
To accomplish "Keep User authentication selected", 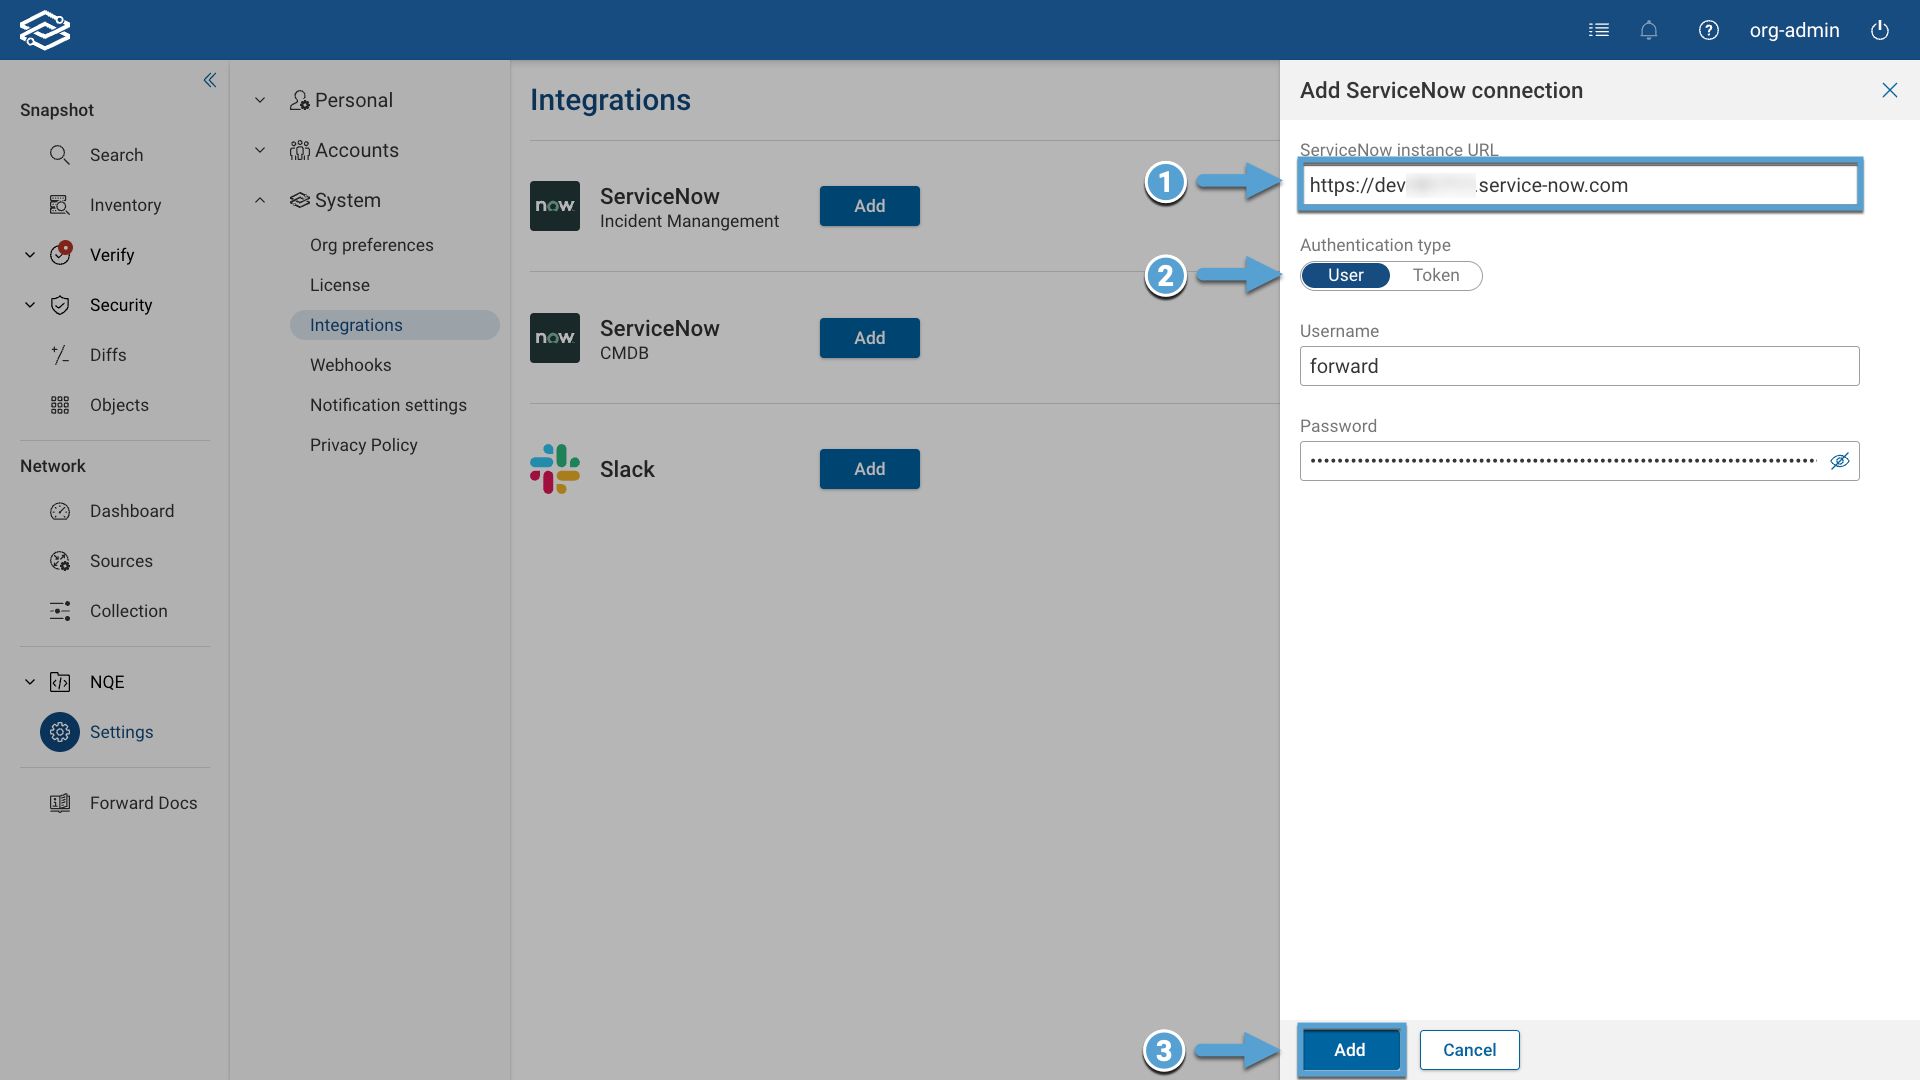I will (x=1345, y=275).
